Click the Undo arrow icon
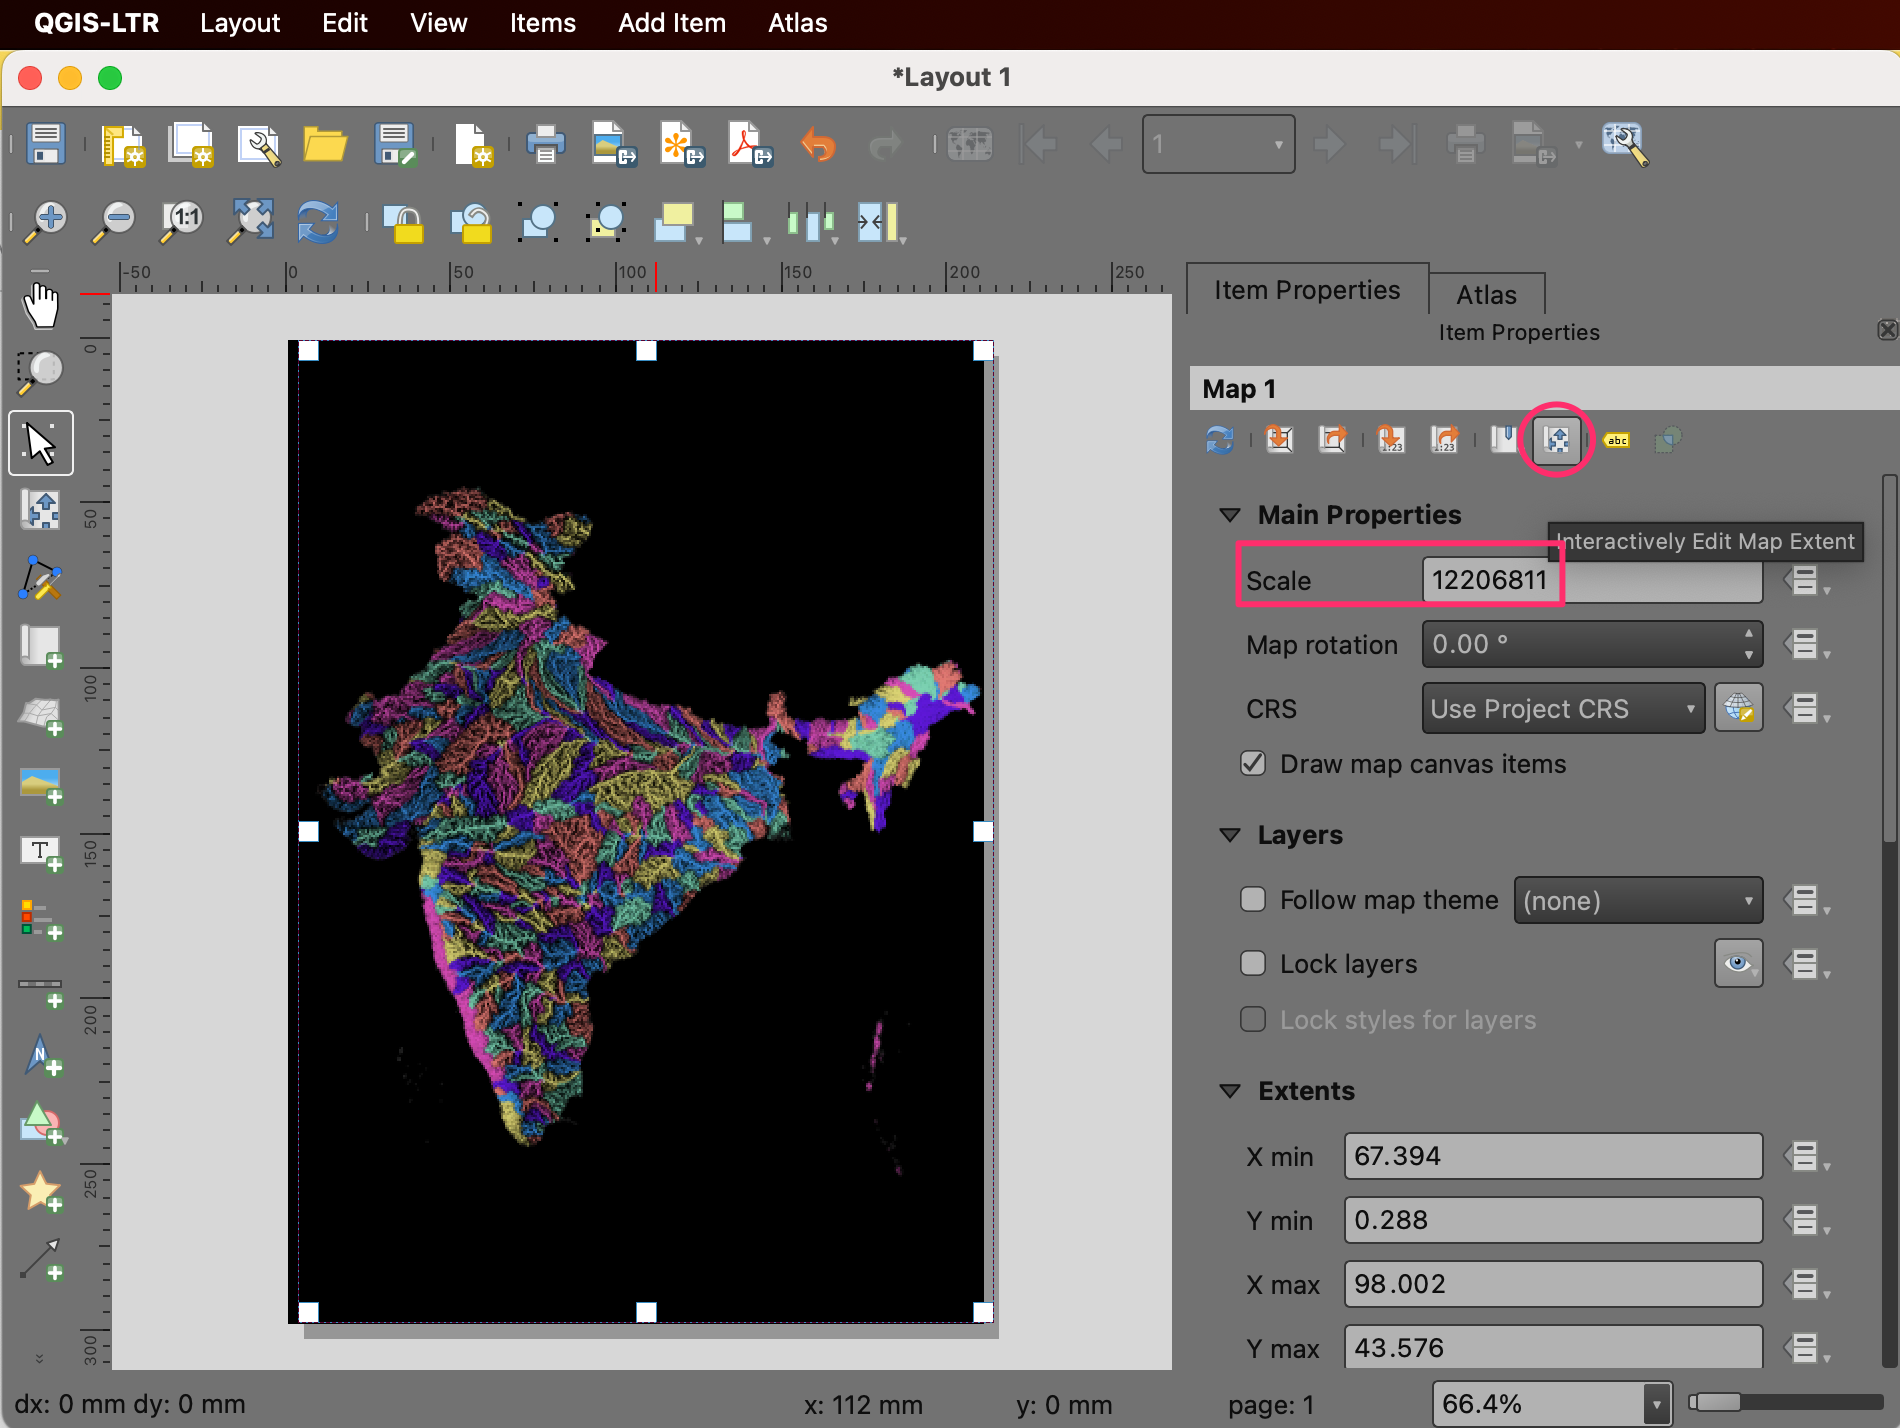Image resolution: width=1900 pixels, height=1428 pixels. point(818,144)
